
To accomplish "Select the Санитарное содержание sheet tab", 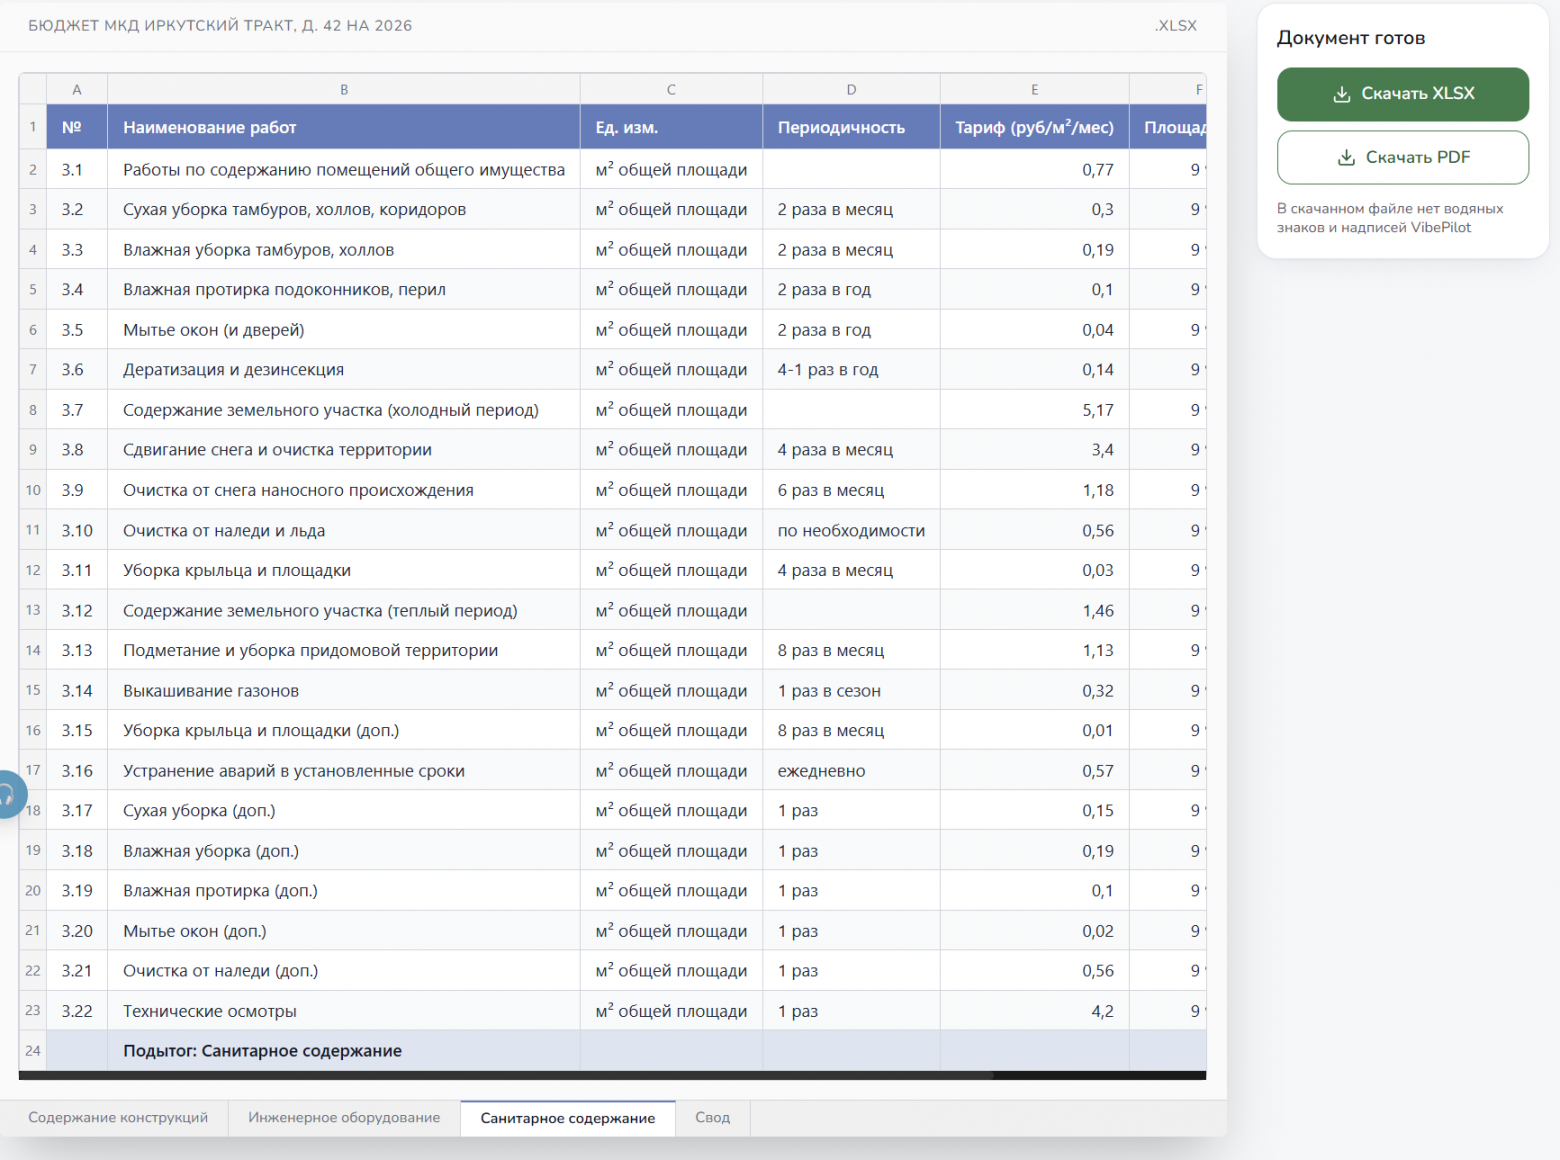I will (x=568, y=1118).
